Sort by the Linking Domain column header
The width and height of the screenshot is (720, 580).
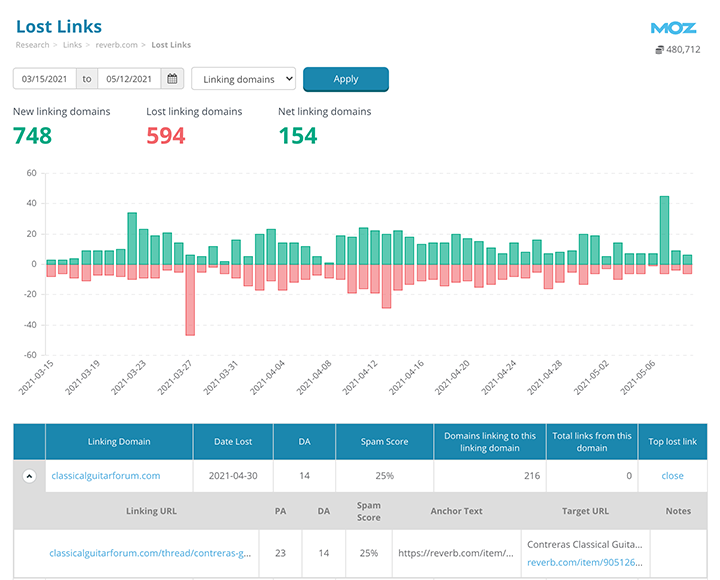[x=118, y=442]
